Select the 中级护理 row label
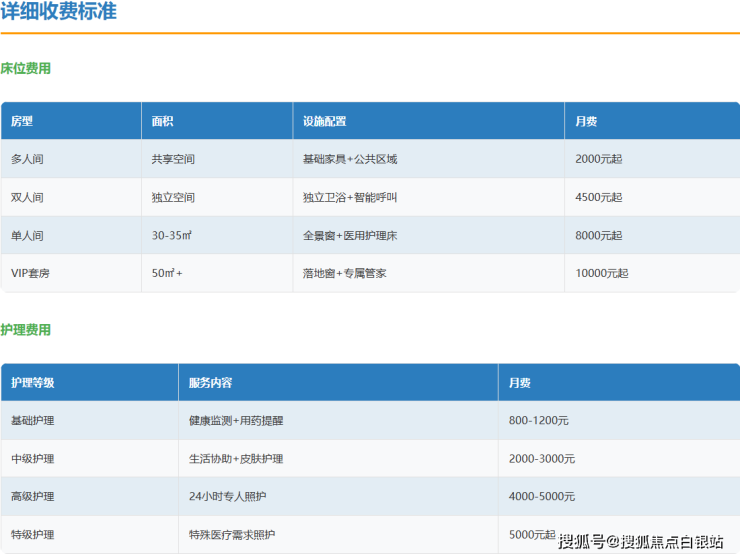Image resolution: width=740 pixels, height=558 pixels. [33, 459]
